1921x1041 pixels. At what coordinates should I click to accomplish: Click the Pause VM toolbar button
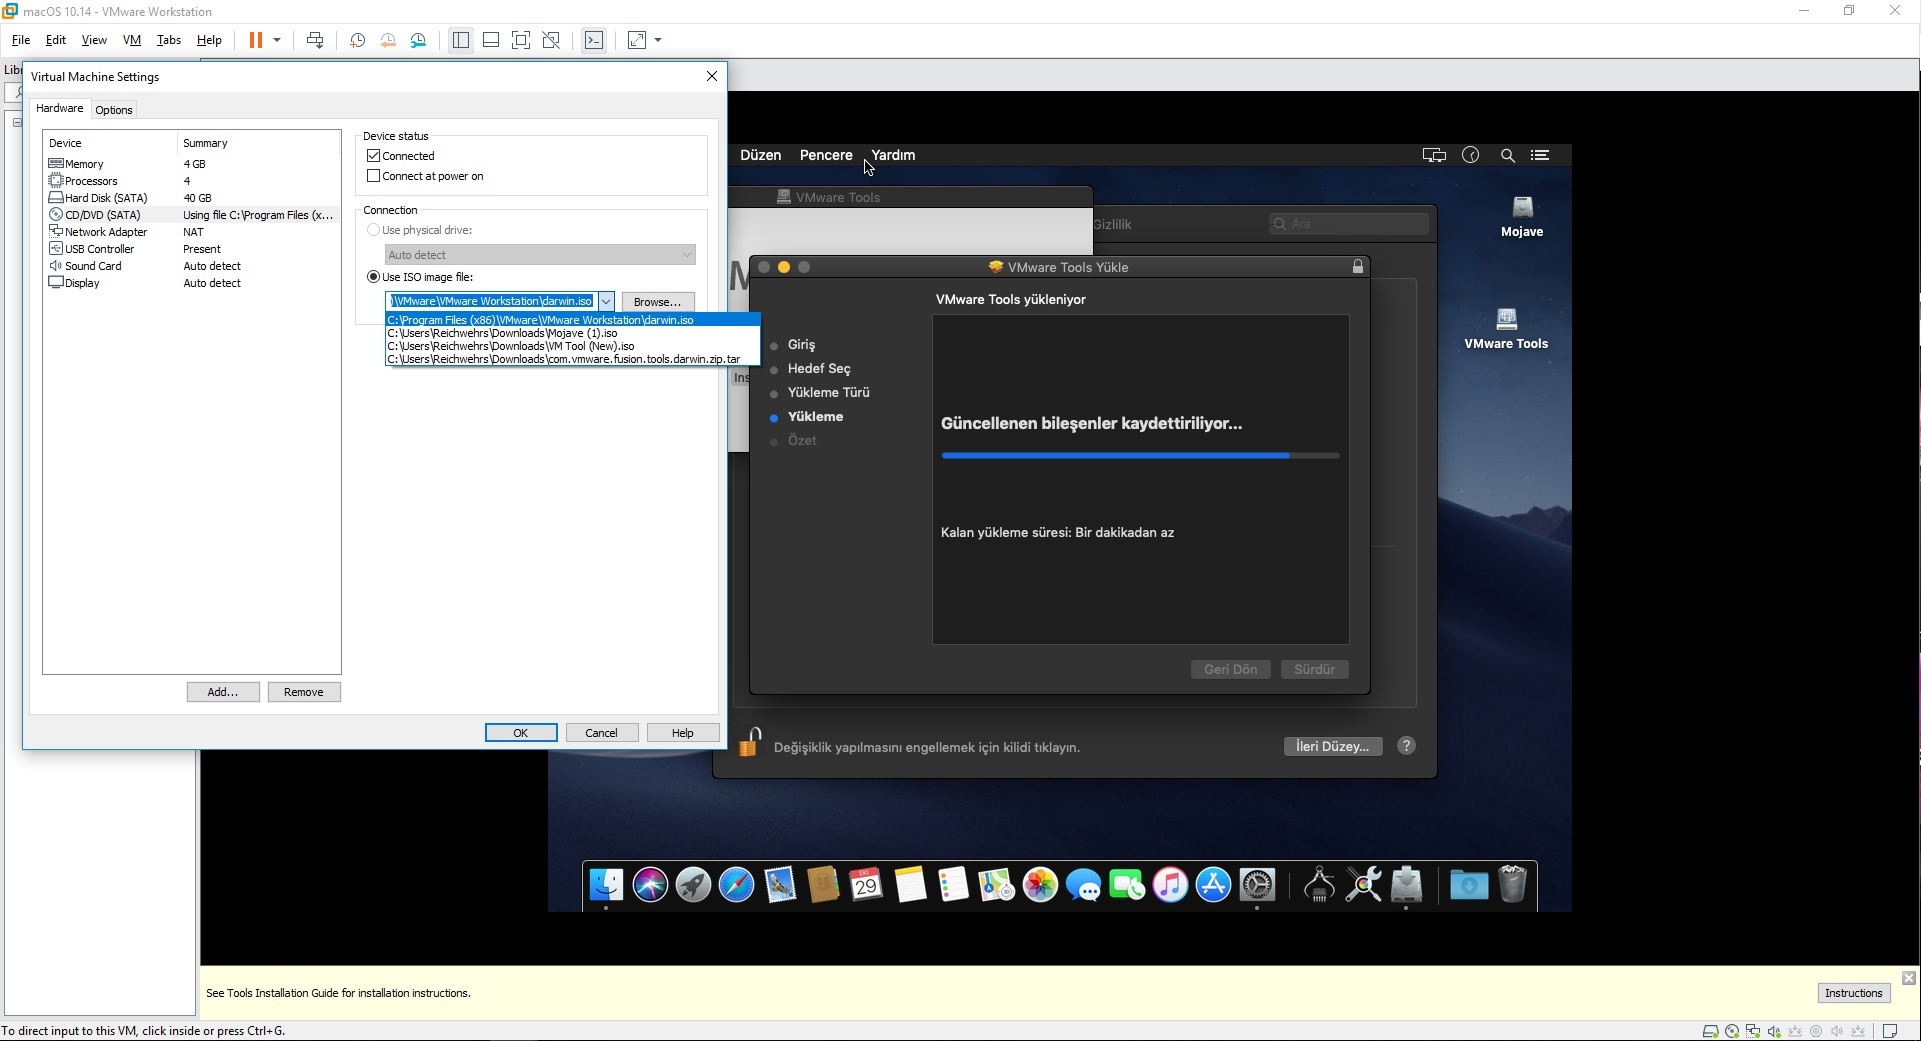pyautogui.click(x=255, y=40)
